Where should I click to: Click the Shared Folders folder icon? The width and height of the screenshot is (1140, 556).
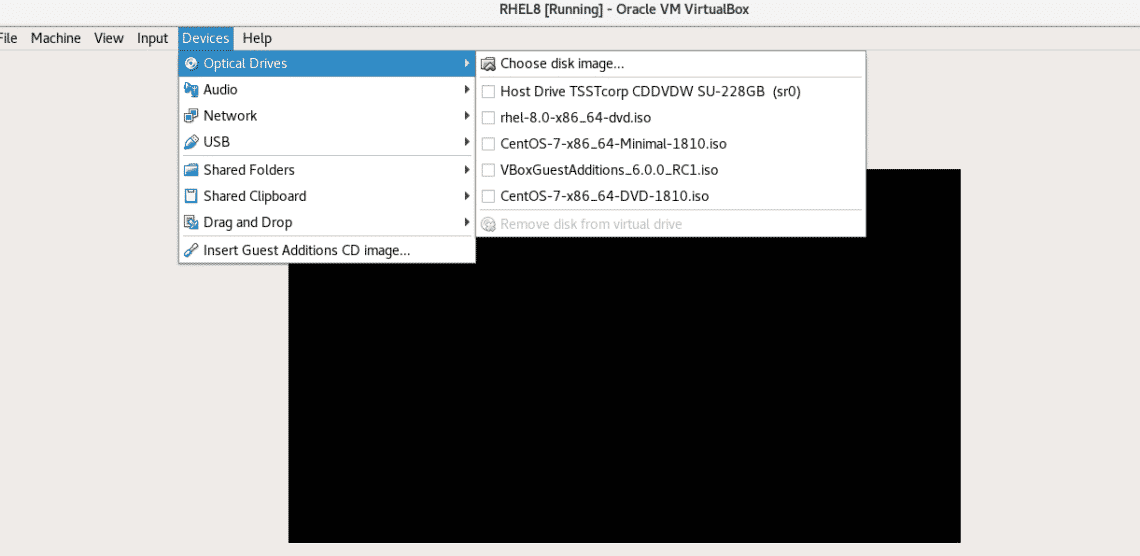(190, 170)
